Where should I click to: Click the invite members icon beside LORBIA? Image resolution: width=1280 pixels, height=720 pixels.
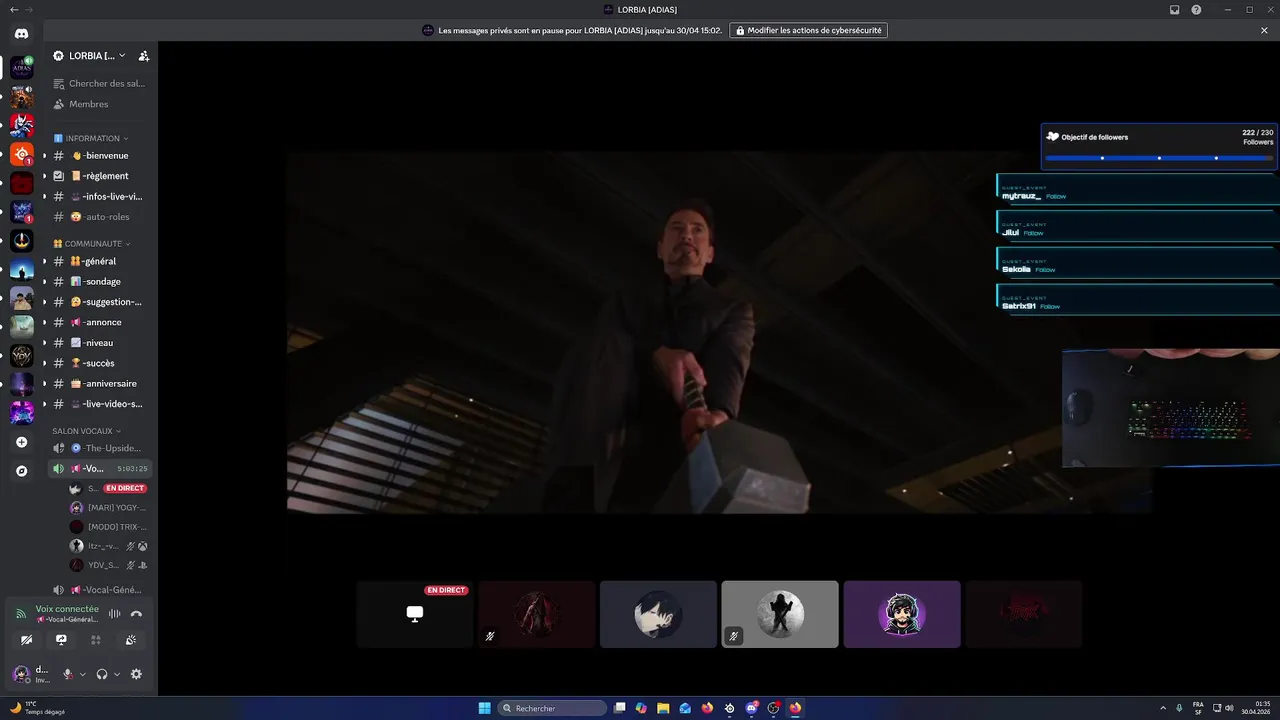point(144,56)
